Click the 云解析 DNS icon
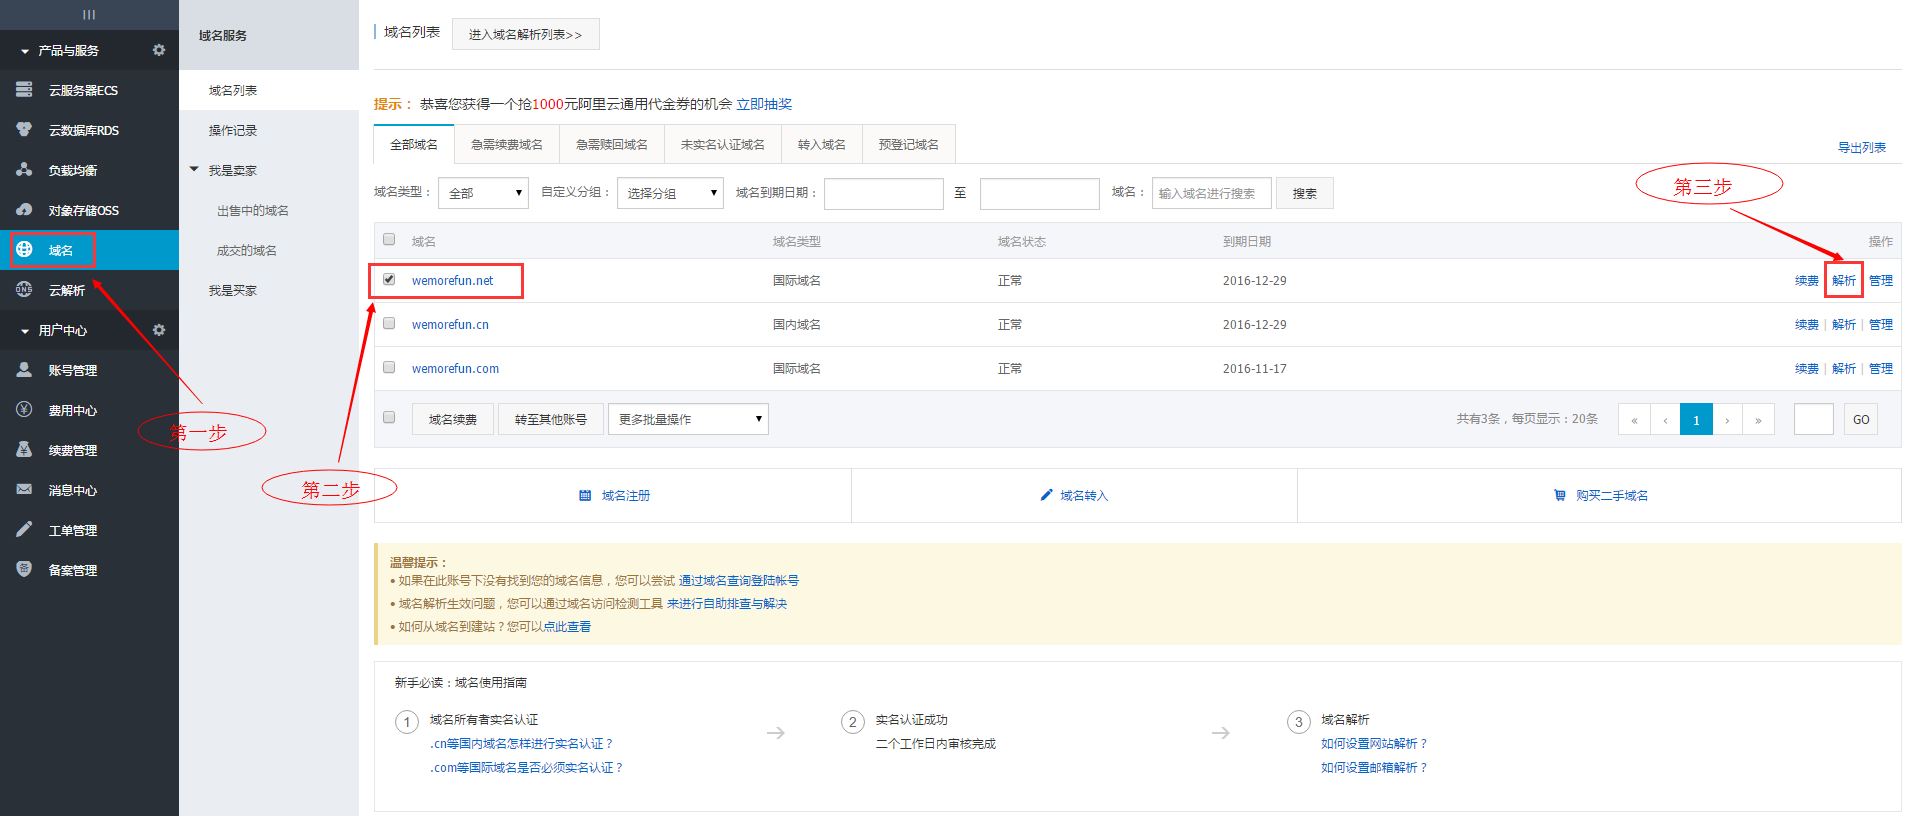1917x816 pixels. [24, 290]
